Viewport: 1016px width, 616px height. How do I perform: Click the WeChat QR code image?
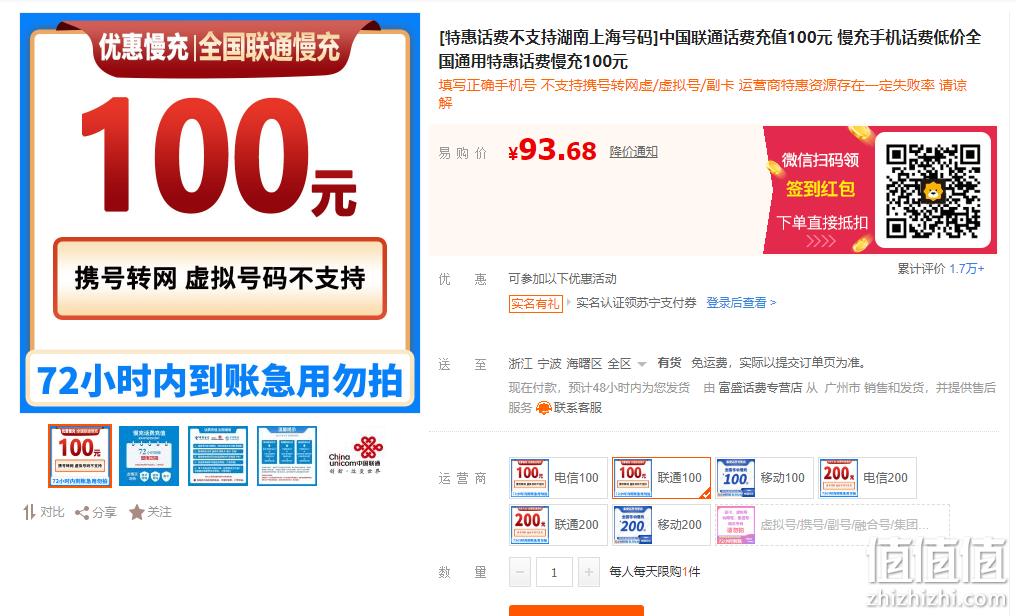(x=932, y=190)
